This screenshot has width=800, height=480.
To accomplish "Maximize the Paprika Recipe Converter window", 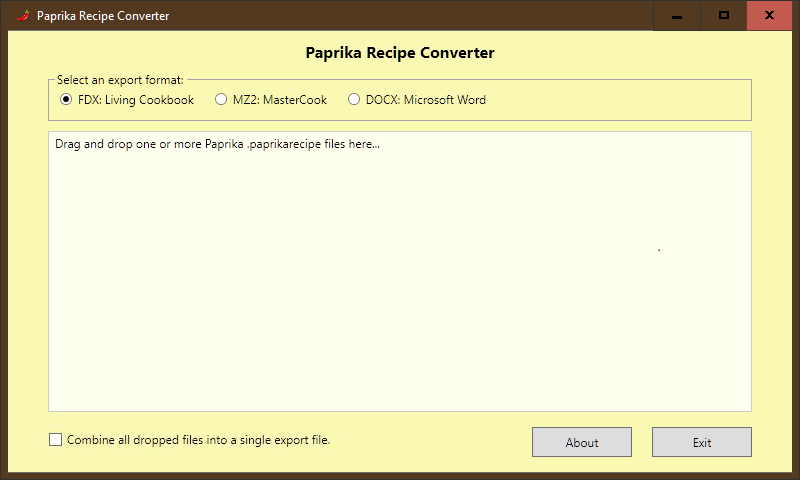I will (x=723, y=15).
